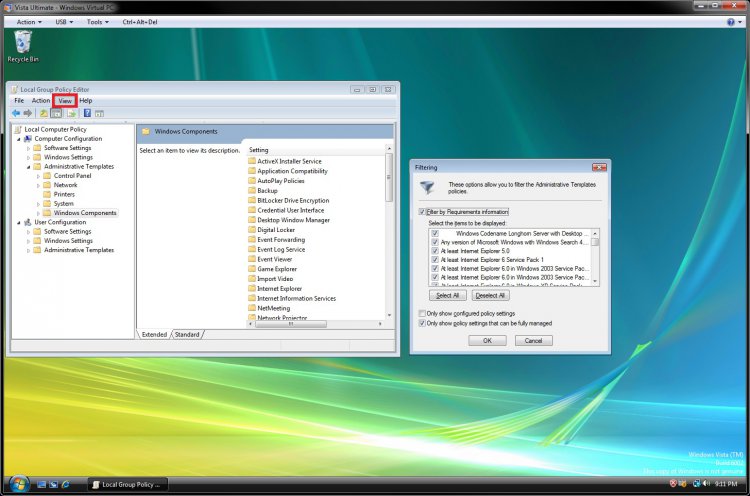The width and height of the screenshot is (750, 496).
Task: Open the Game Explorer folder
Action: click(273, 269)
